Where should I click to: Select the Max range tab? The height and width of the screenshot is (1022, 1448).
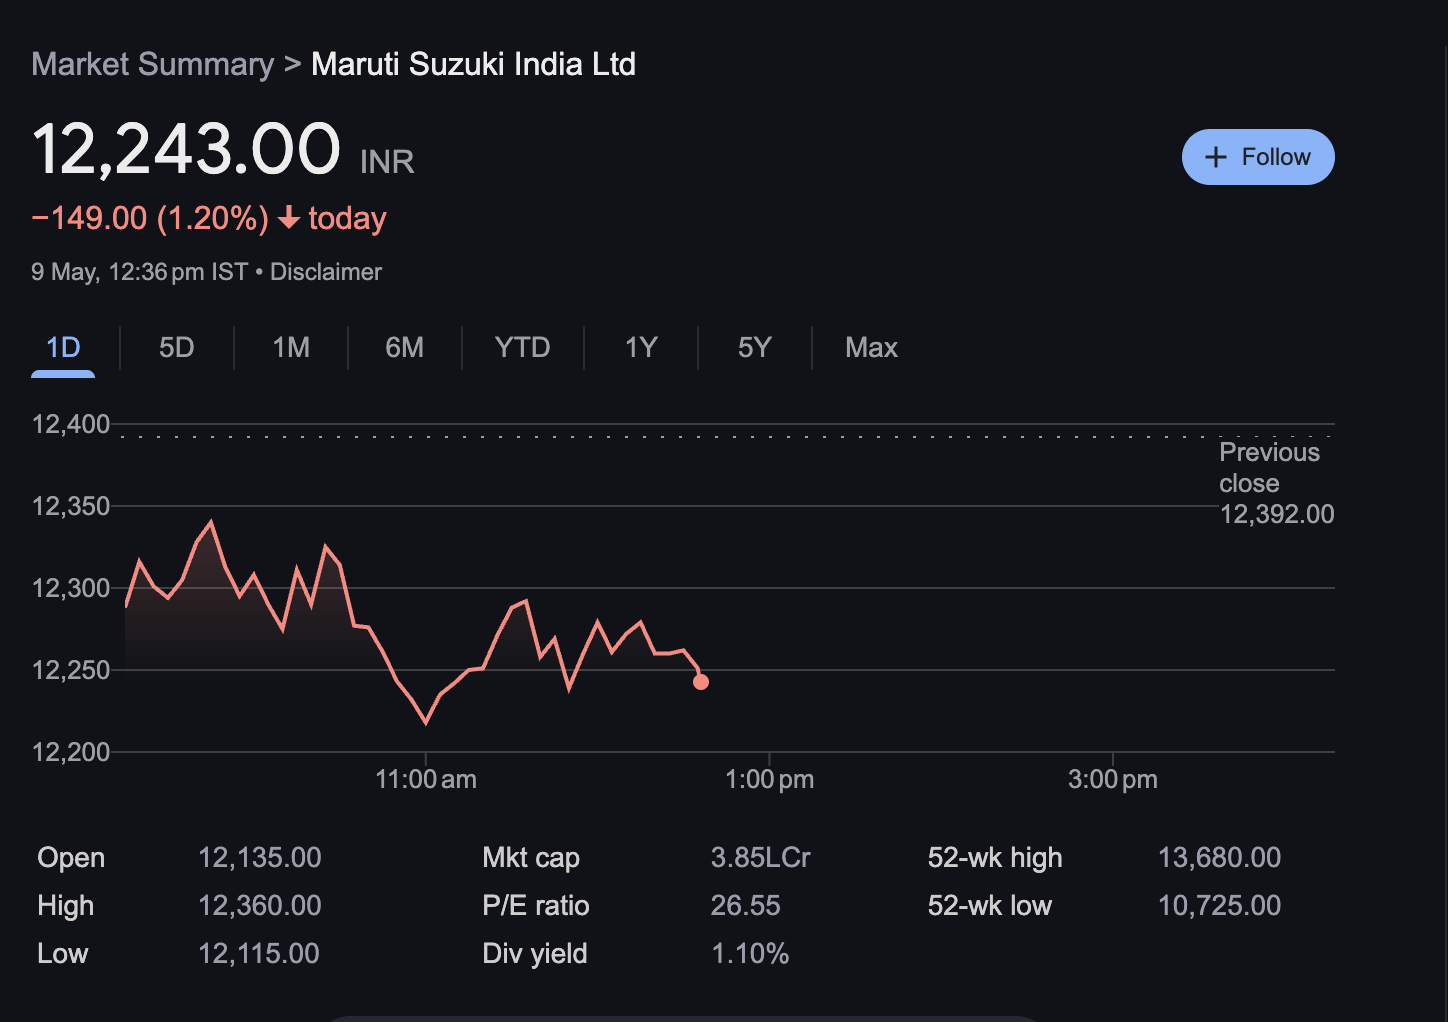(871, 348)
